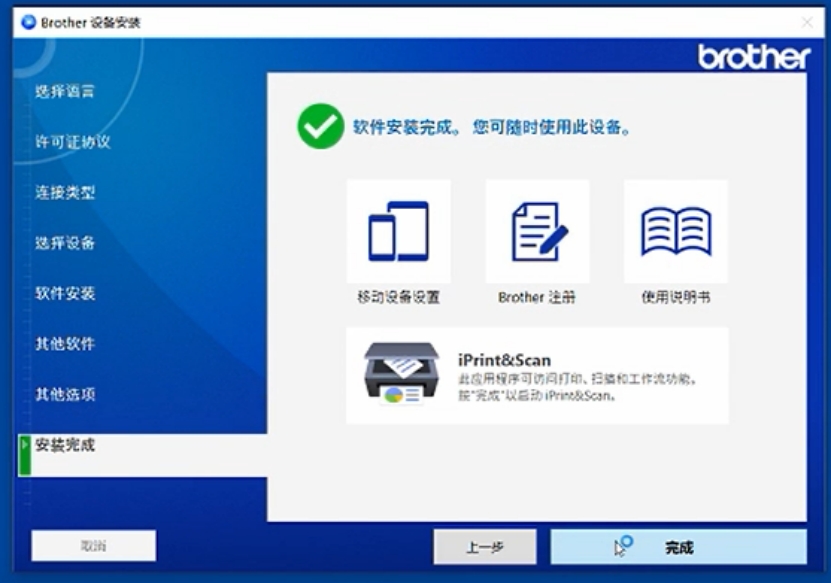
Task: Click the iPrint&Scan scanner icon
Action: point(400,372)
